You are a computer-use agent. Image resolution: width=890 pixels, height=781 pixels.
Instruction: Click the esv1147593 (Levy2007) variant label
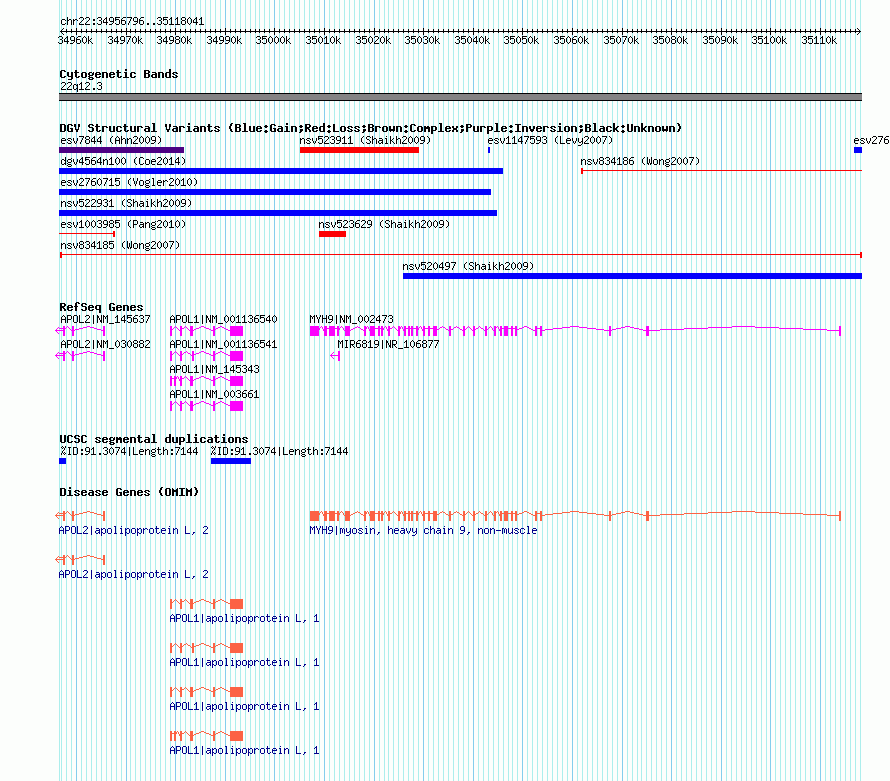pyautogui.click(x=550, y=140)
